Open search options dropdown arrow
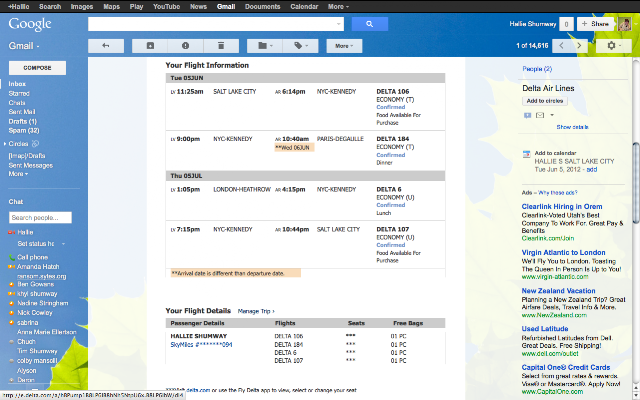This screenshot has height=400, width=640. [338, 24]
